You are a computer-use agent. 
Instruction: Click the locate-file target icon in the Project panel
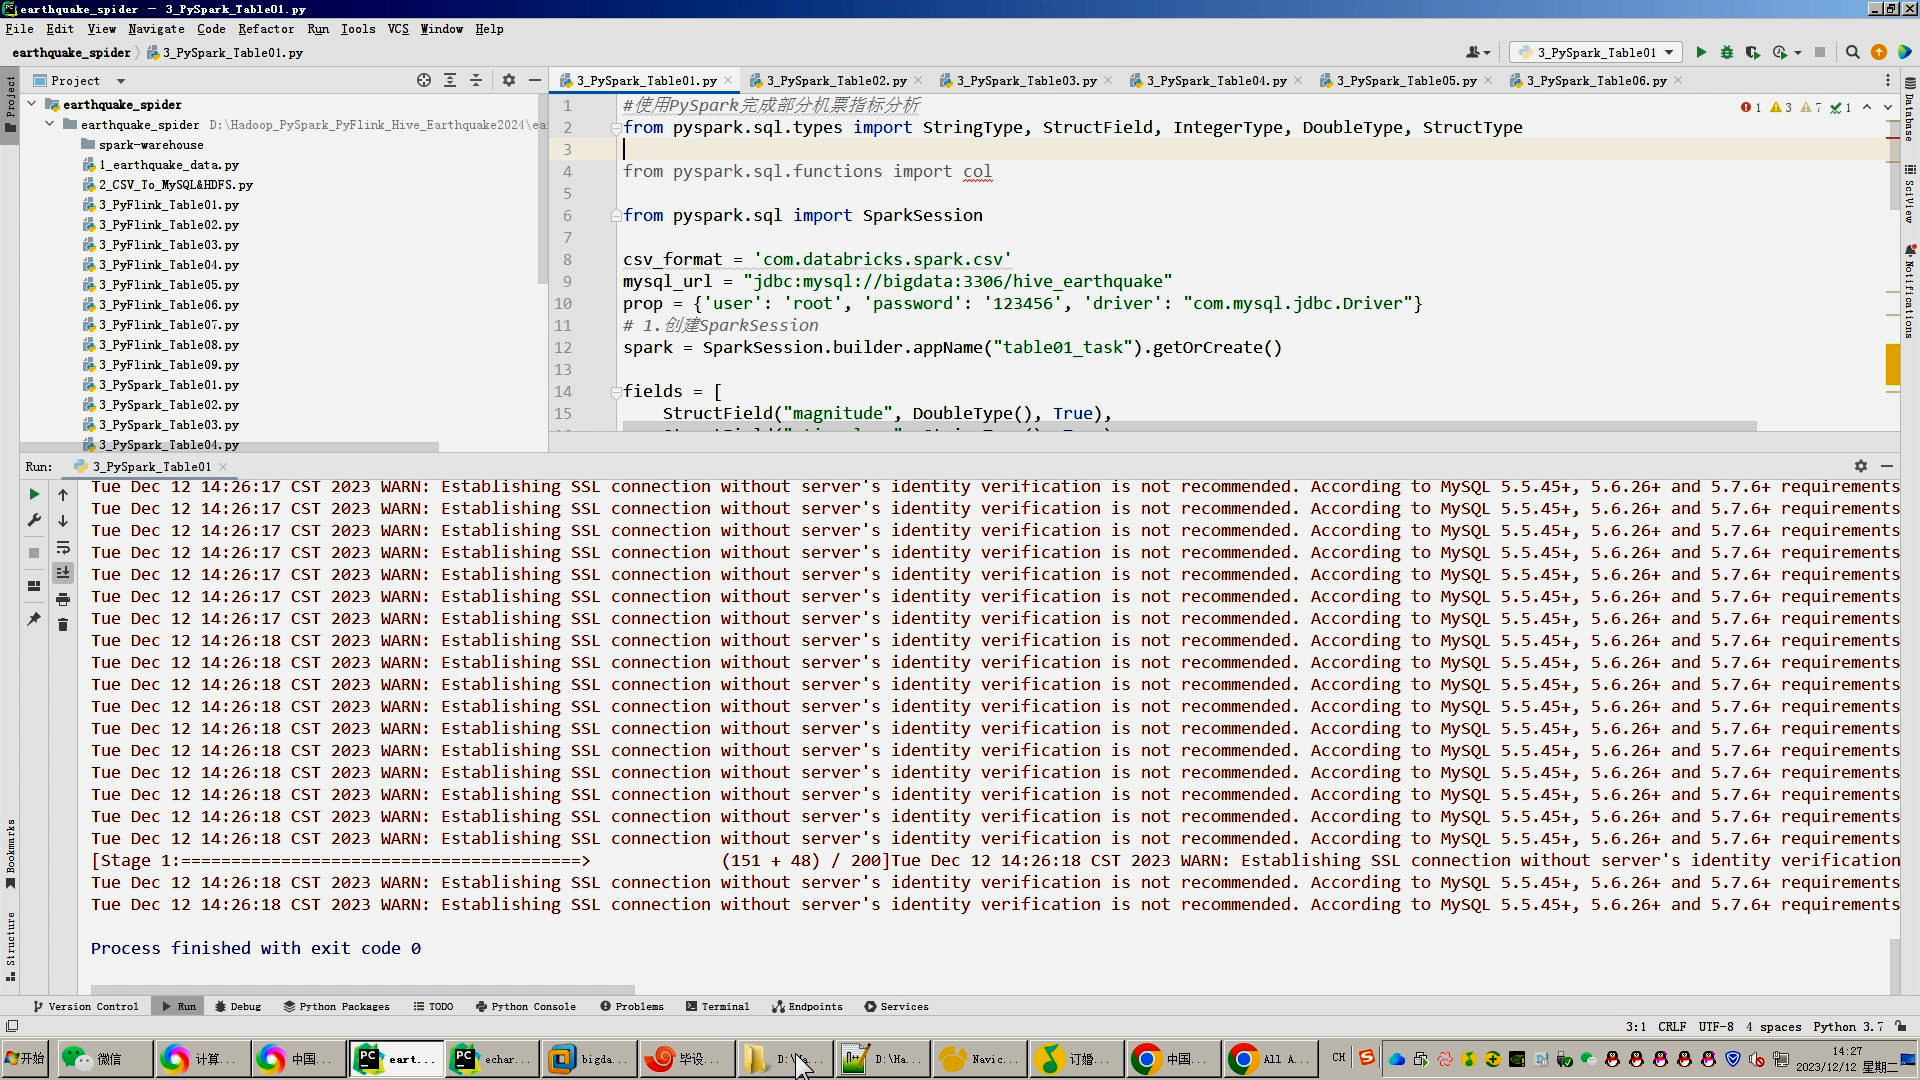tap(424, 80)
